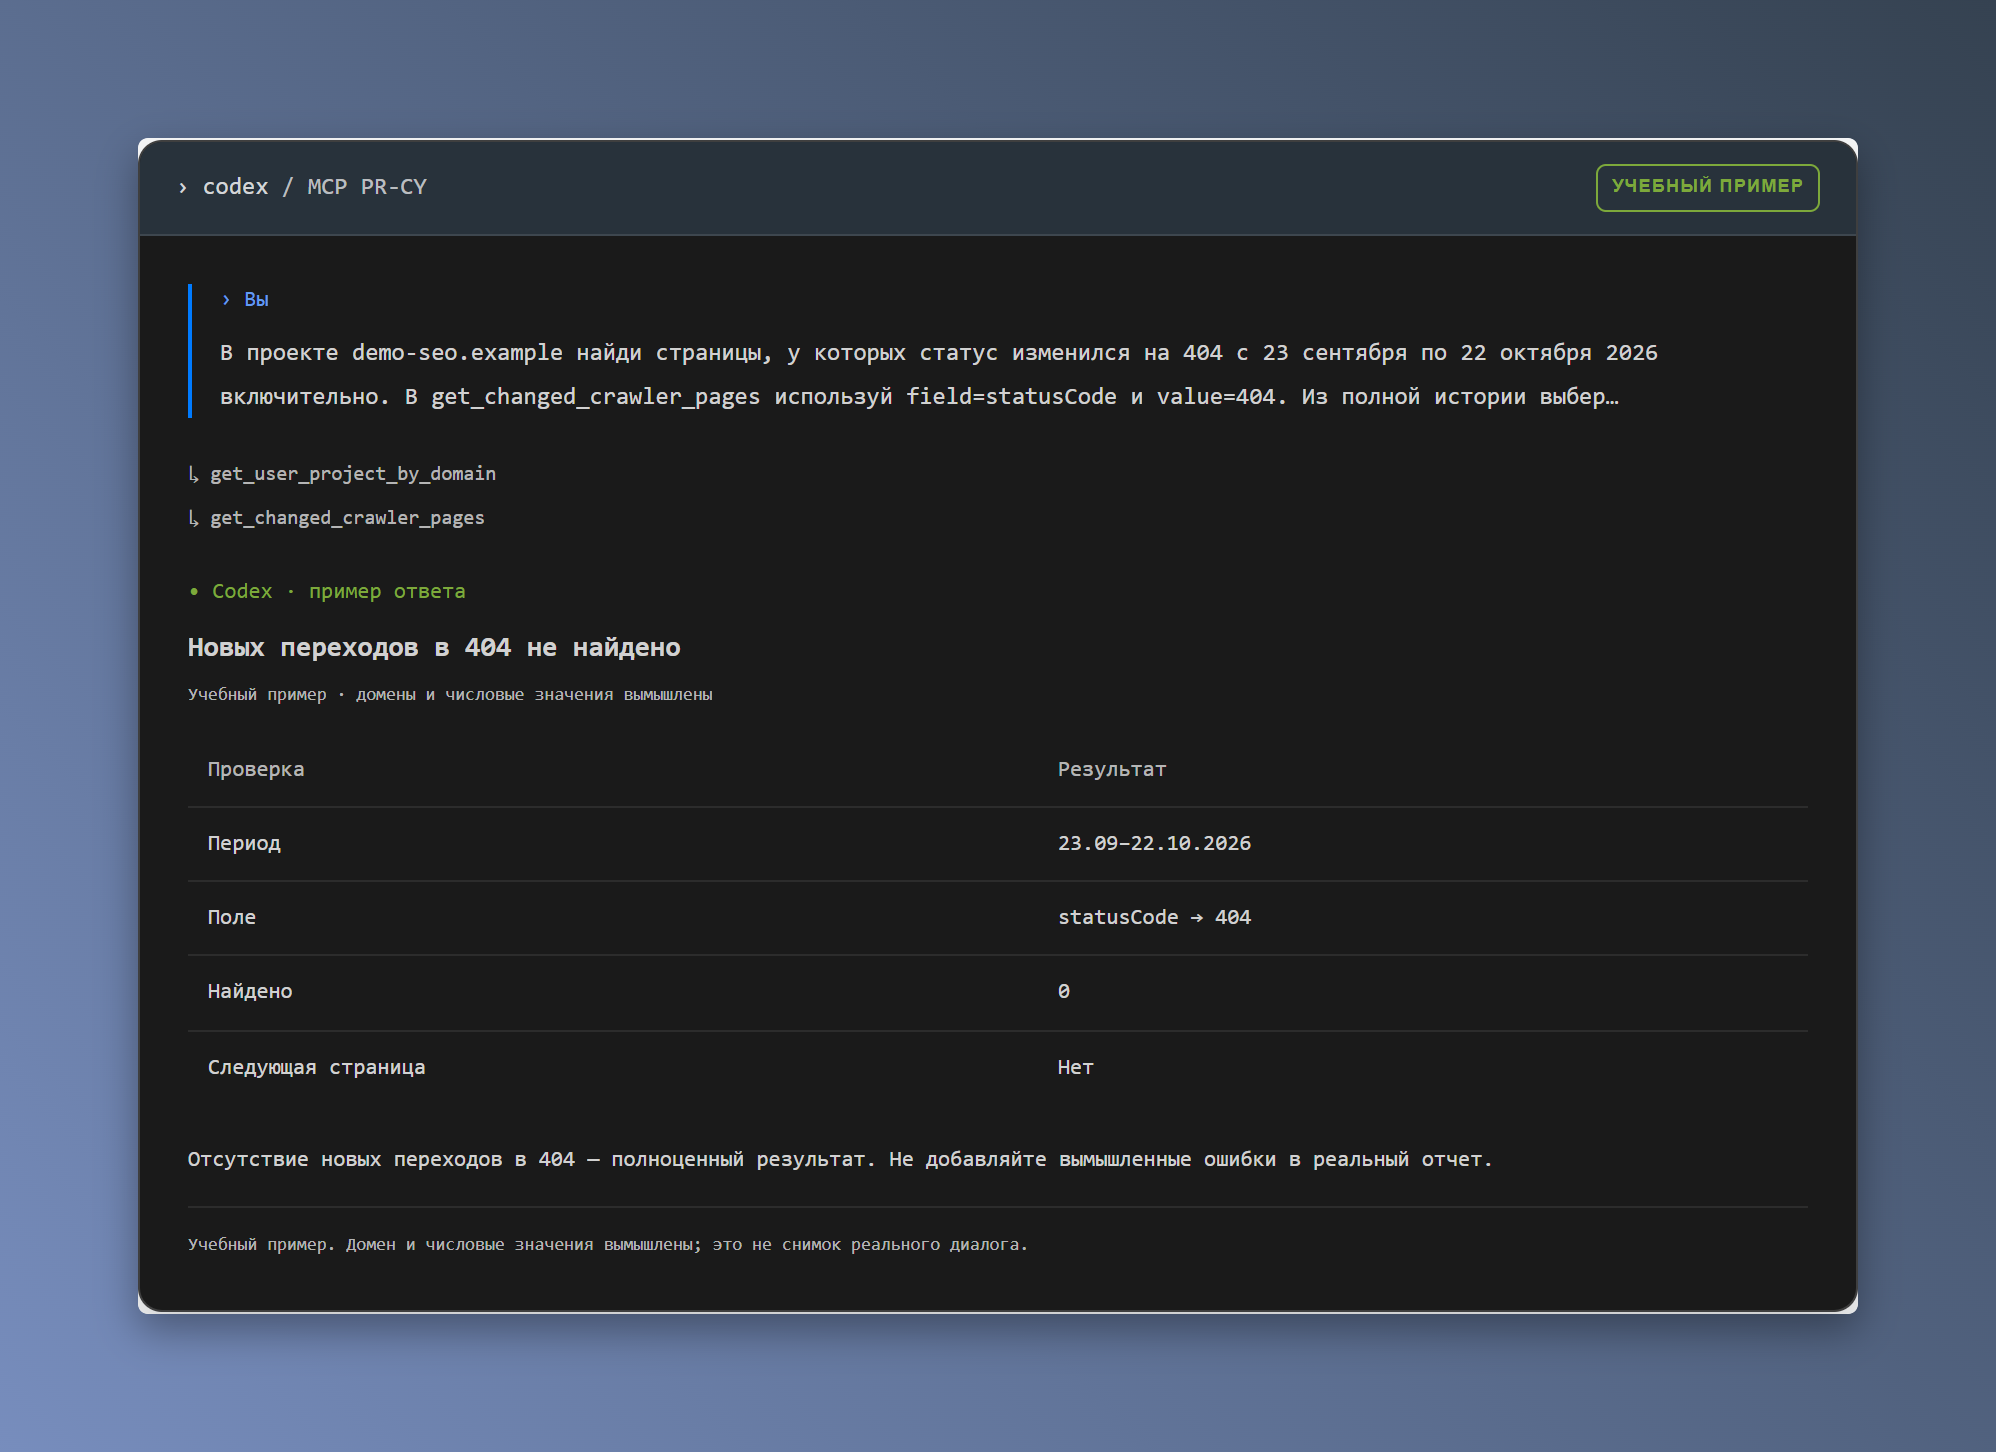Click the subtitle 'домены и числовые значения вымышлены'

pyautogui.click(x=534, y=694)
